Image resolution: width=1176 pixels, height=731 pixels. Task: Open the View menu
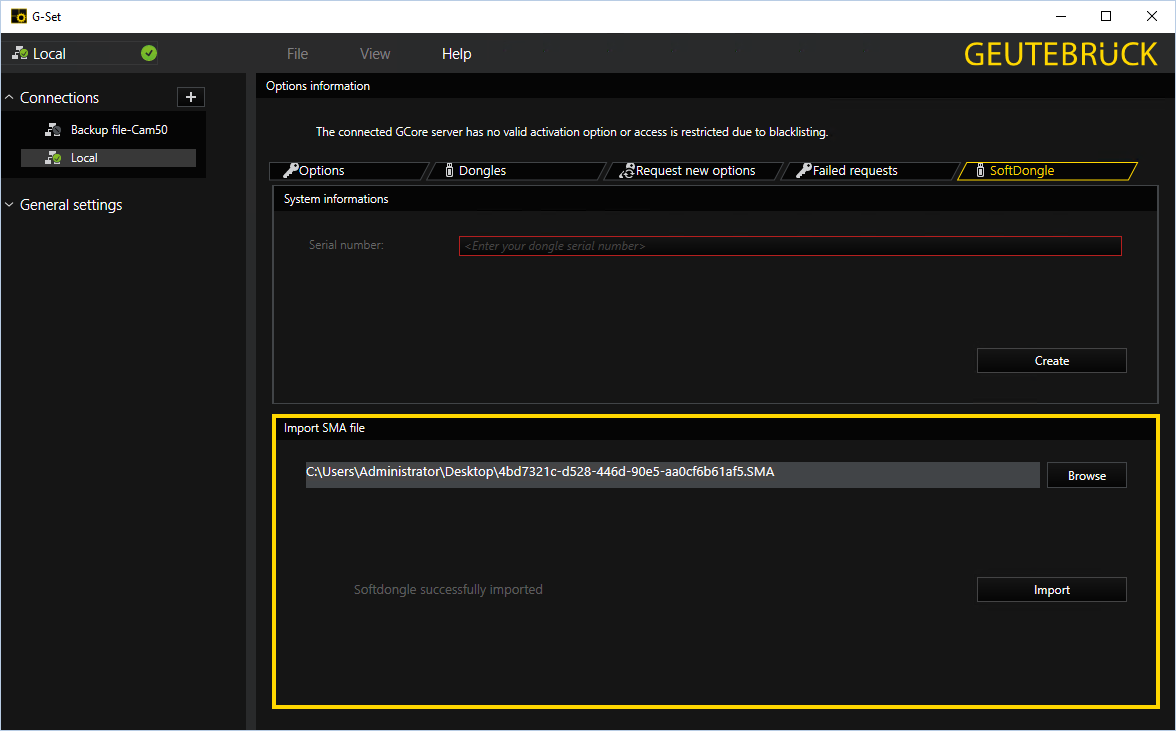(375, 54)
